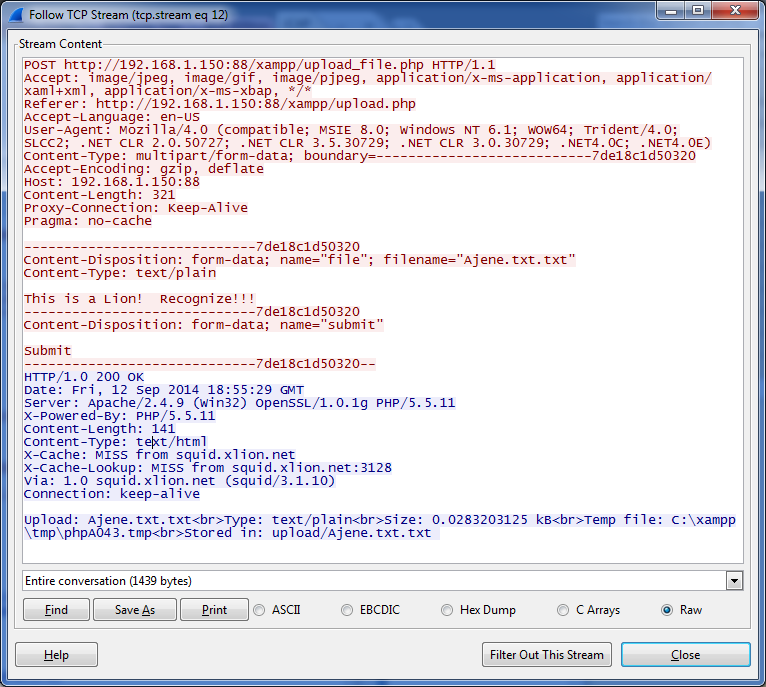Open the Entire conversation dropdown
766x687 pixels.
coord(735,581)
